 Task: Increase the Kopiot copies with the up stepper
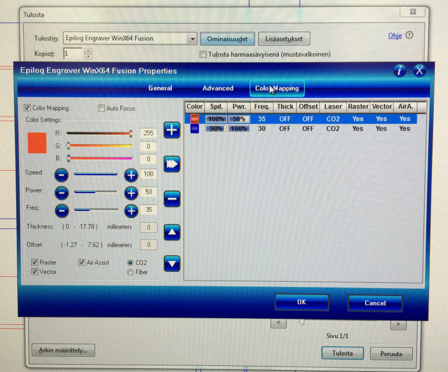(x=88, y=51)
